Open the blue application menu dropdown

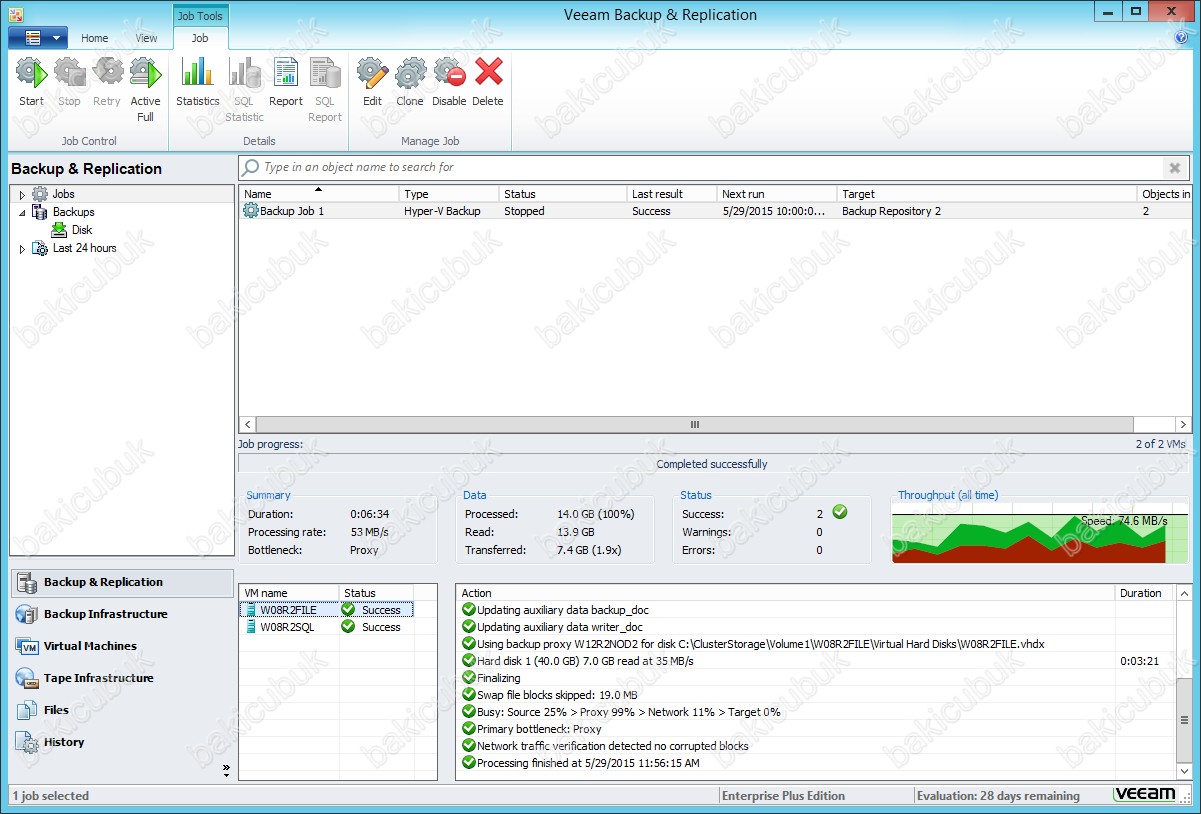38,38
